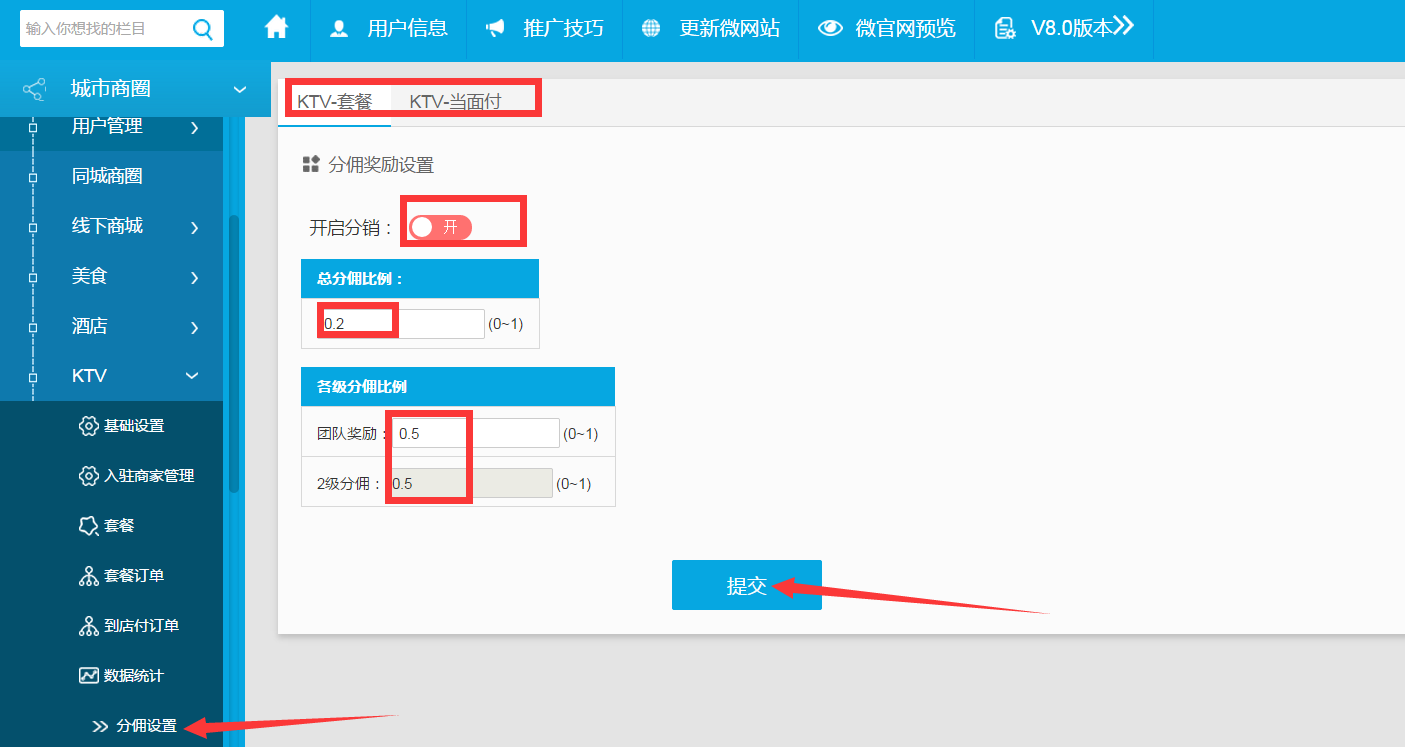Click the search magnifier icon
1405x747 pixels.
203,29
